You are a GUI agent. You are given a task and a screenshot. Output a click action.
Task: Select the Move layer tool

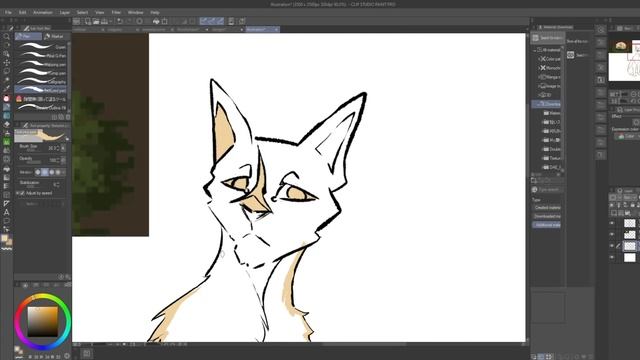point(7,62)
